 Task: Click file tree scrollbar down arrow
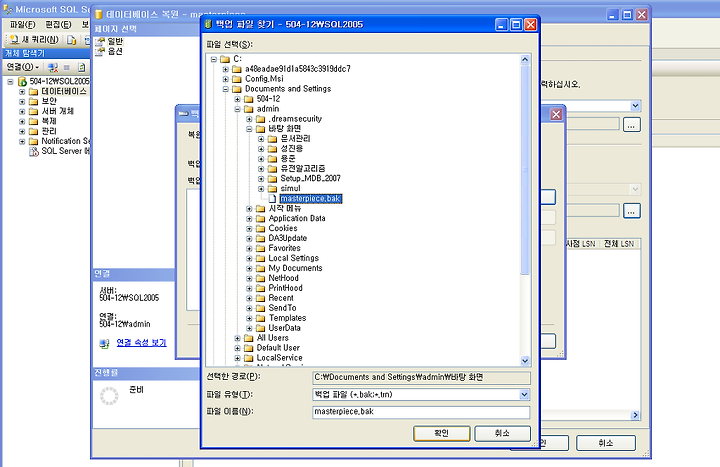(525, 361)
